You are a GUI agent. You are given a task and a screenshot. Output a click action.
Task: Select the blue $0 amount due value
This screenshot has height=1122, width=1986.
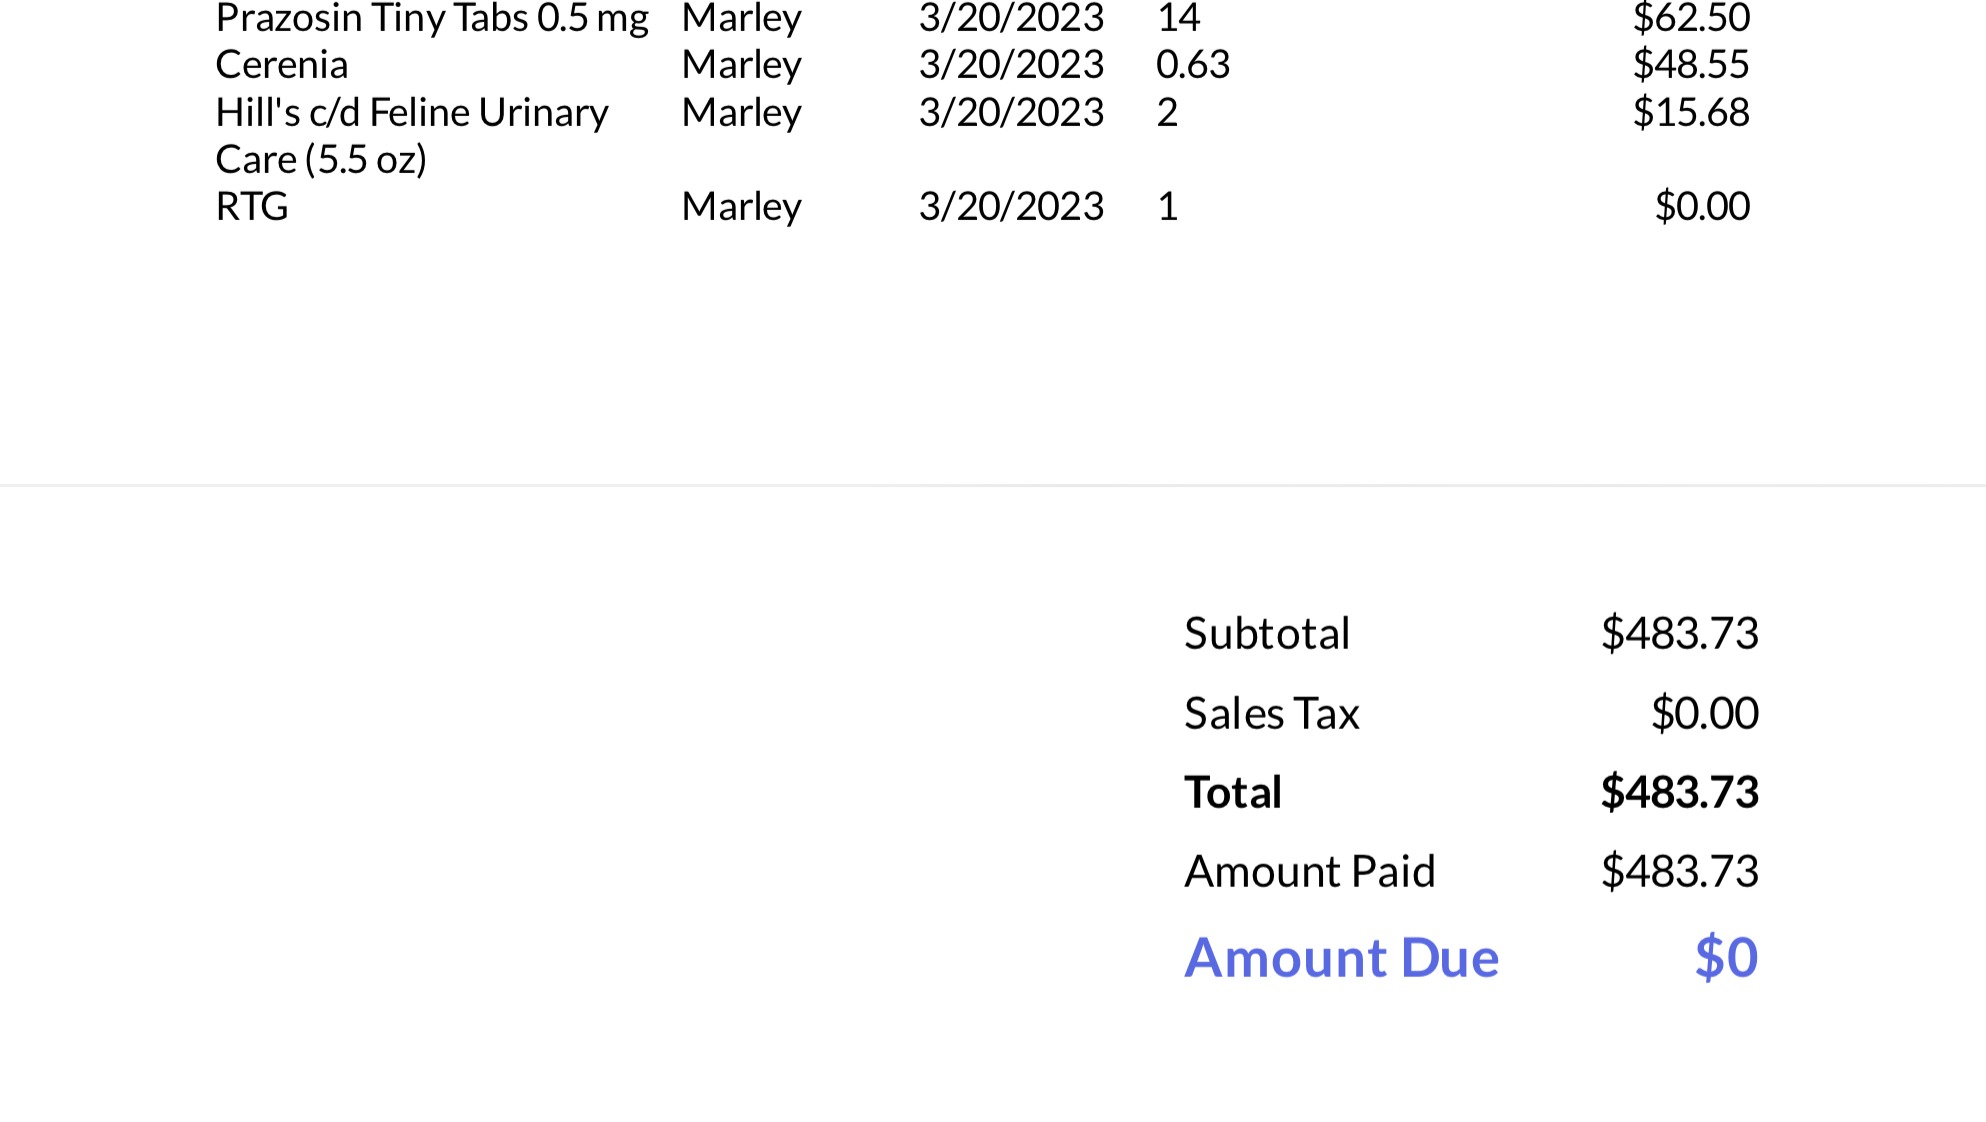1725,957
